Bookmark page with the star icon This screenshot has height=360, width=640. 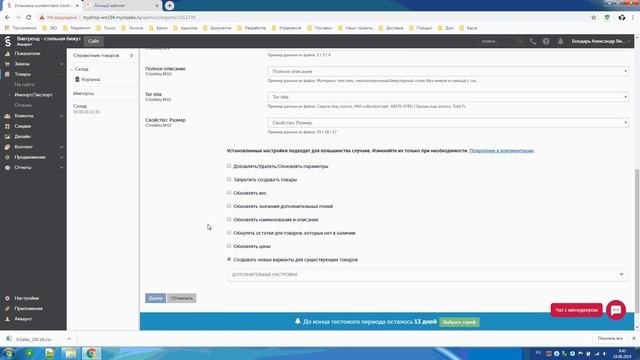point(593,18)
